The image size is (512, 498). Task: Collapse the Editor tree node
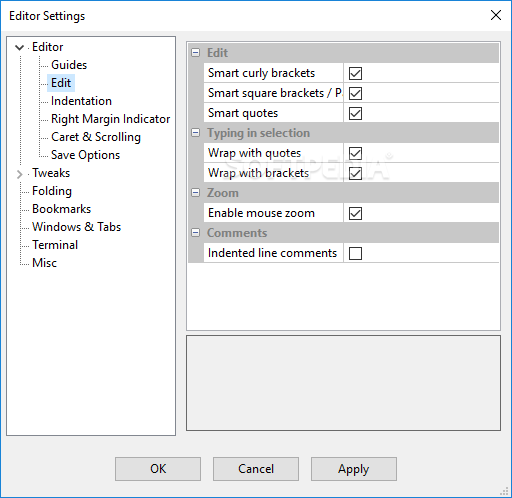click(20, 48)
